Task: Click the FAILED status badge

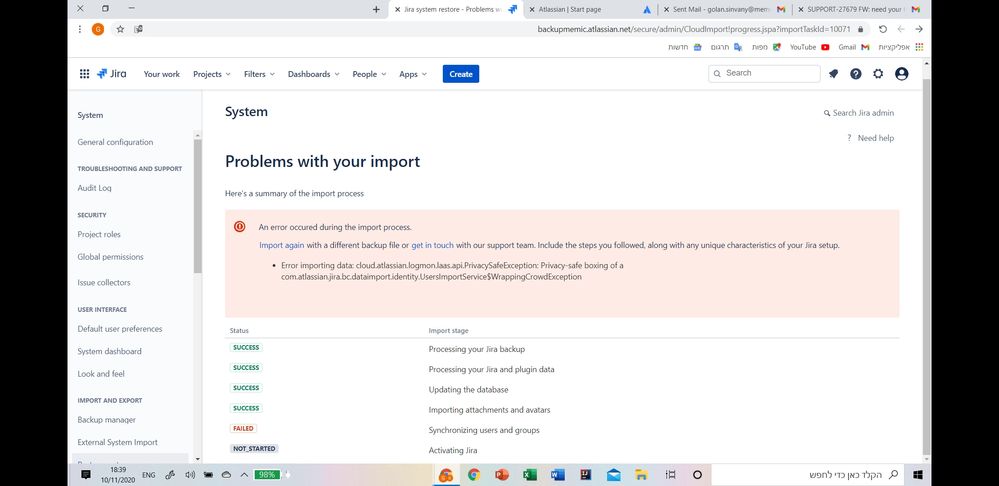Action: coord(243,429)
